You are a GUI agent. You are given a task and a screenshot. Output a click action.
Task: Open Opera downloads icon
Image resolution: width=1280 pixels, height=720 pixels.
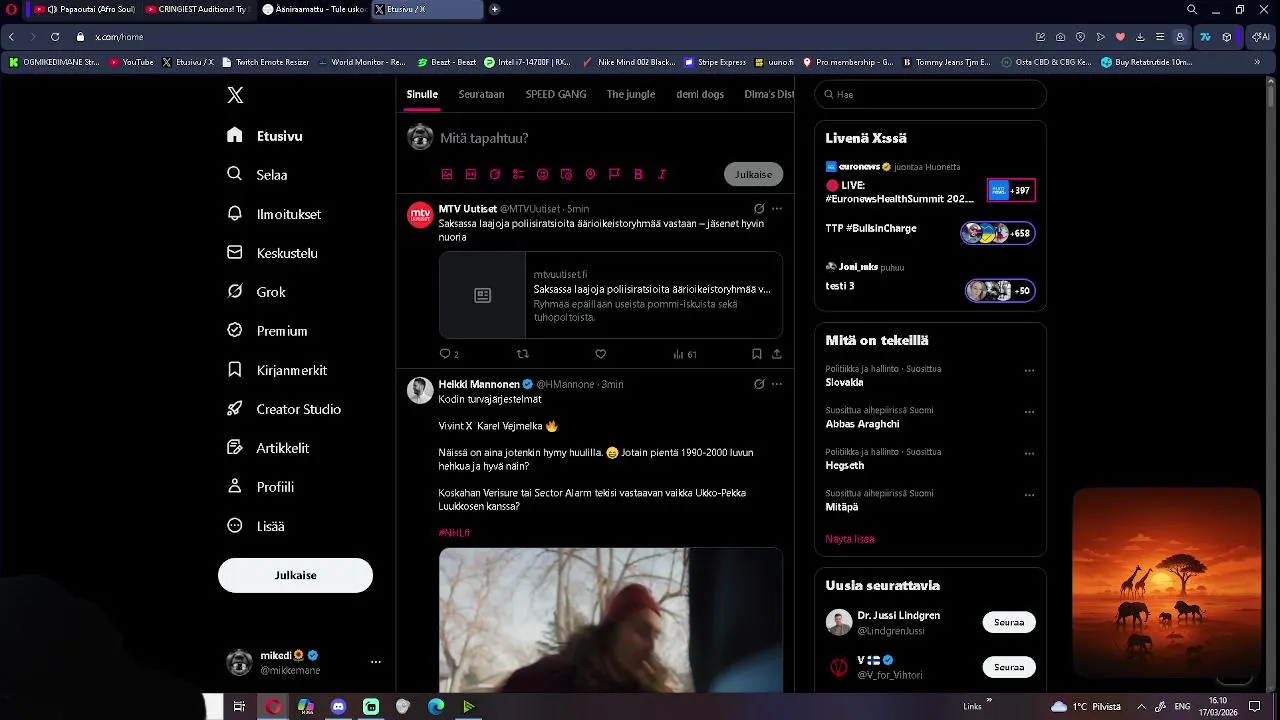coord(1140,37)
